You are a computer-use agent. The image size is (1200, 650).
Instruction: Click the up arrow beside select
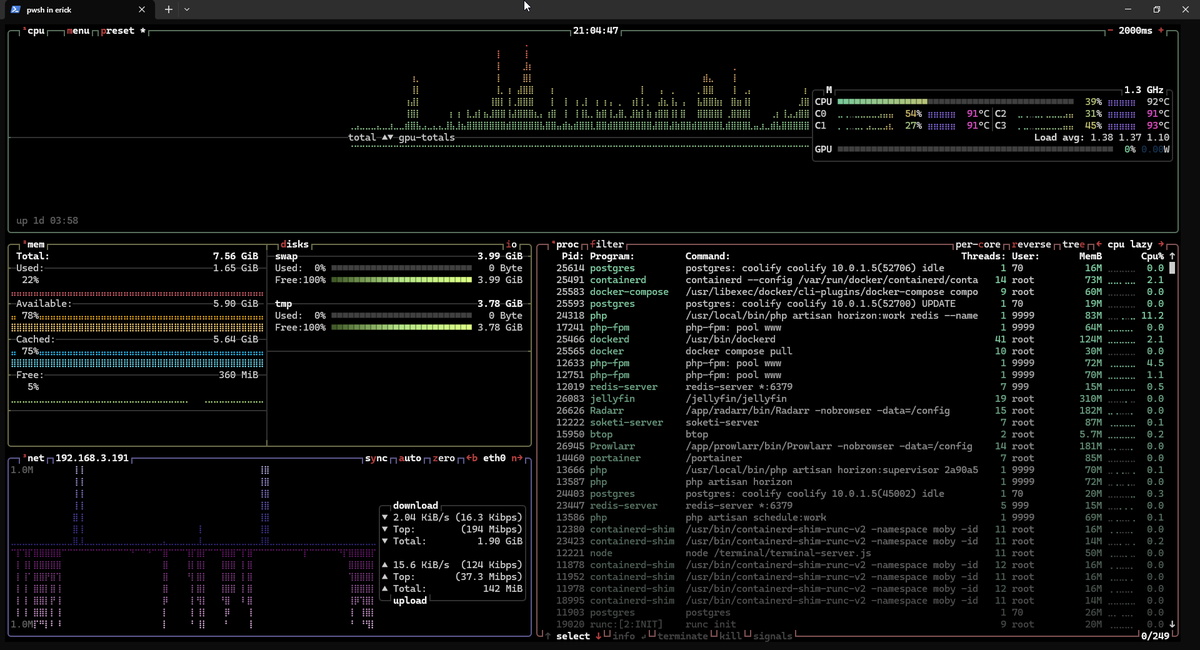pos(549,636)
